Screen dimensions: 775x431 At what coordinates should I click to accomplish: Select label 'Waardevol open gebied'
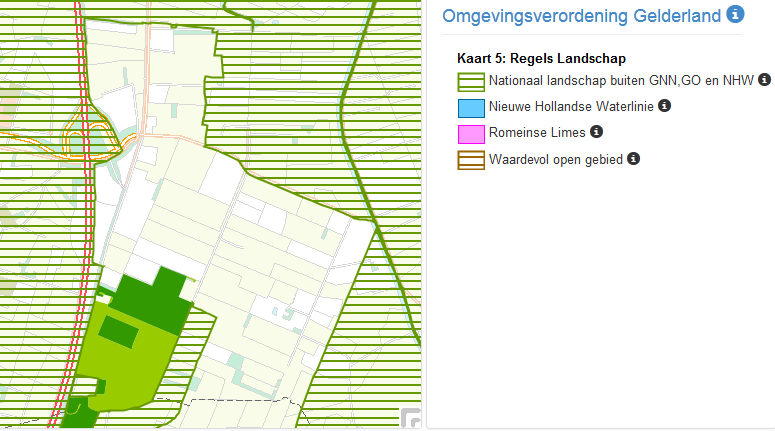tap(556, 160)
